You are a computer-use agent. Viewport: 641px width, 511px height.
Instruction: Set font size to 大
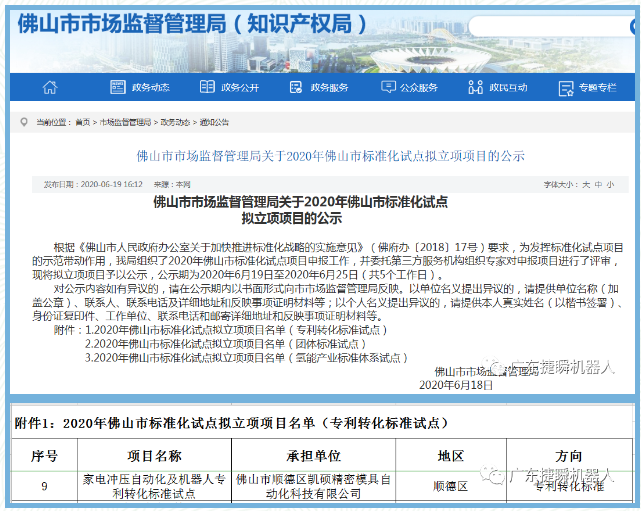(586, 185)
